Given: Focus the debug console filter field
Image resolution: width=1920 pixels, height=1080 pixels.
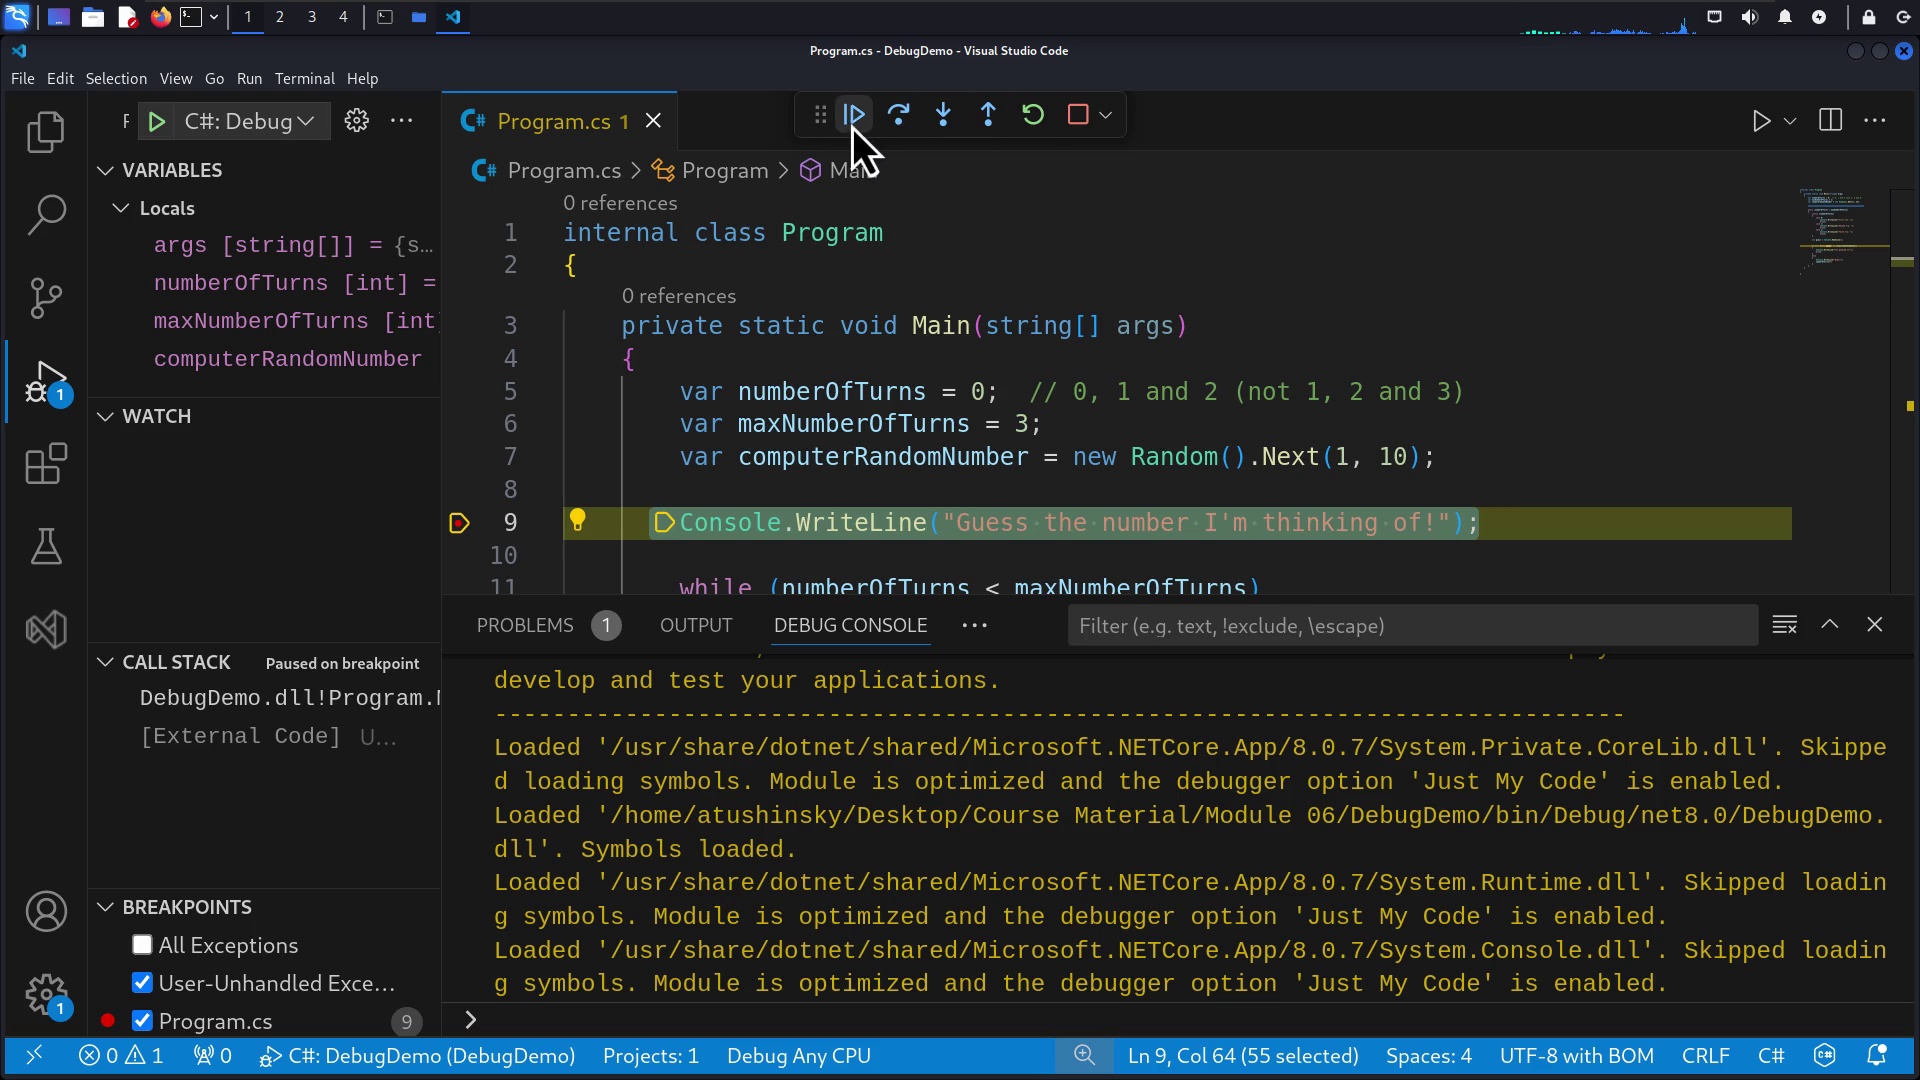Looking at the screenshot, I should coord(1413,626).
